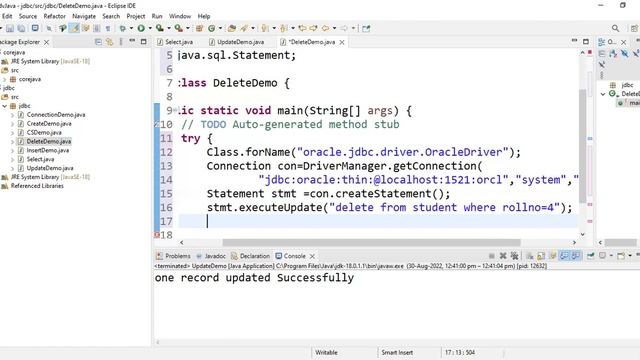Click the error marker on line 18
640x360 pixels.
tap(157, 235)
